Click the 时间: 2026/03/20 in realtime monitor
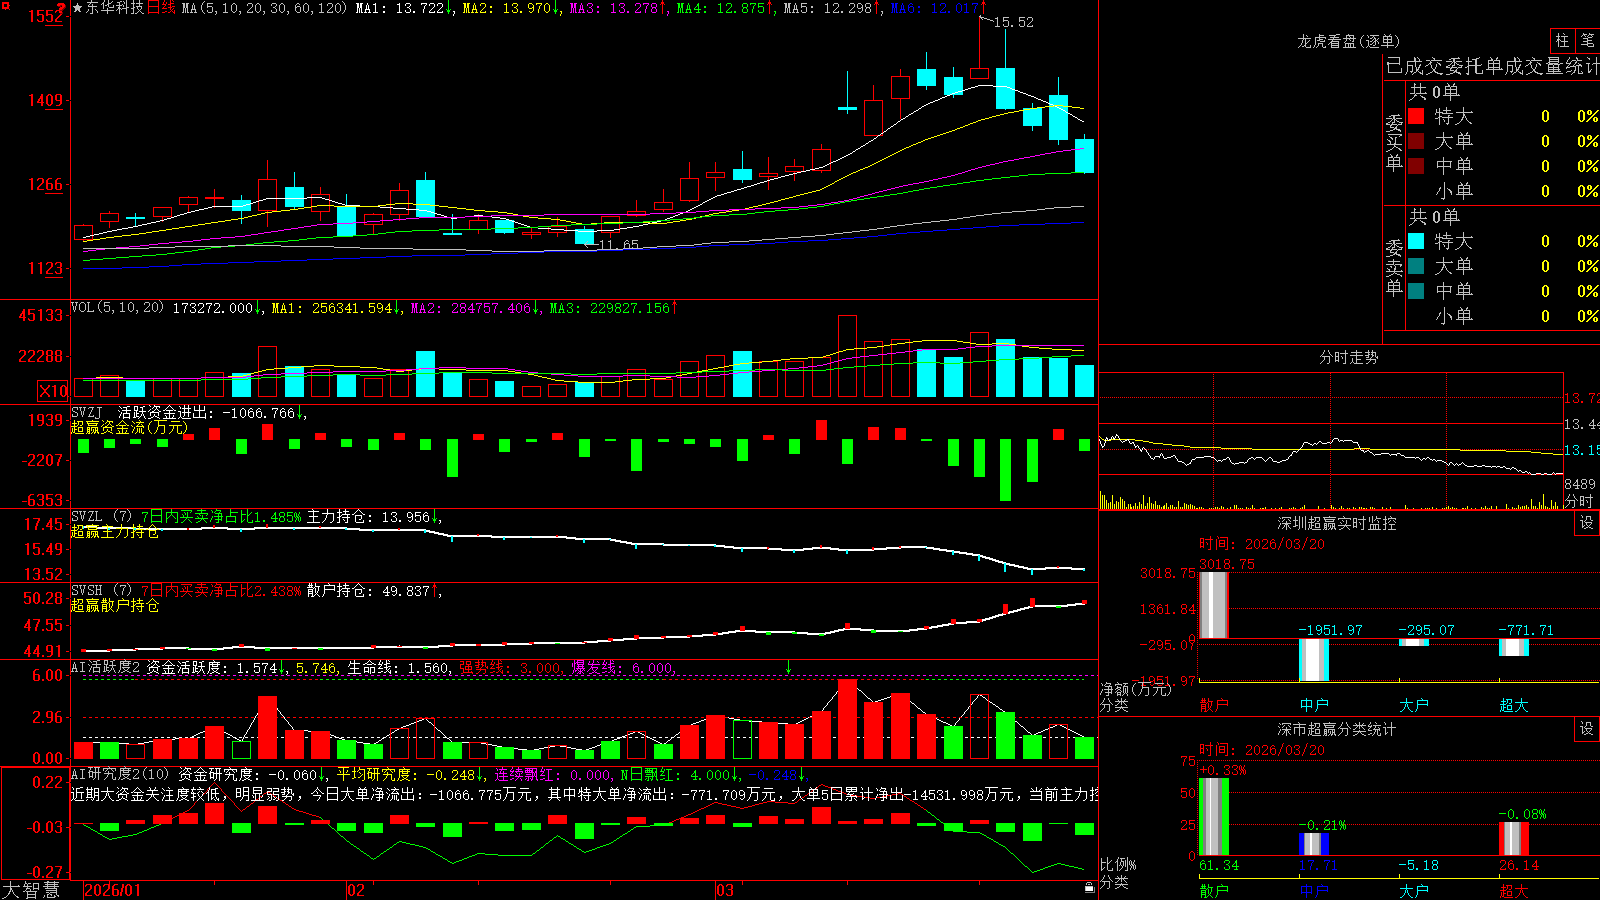The width and height of the screenshot is (1600, 900). coord(1262,544)
